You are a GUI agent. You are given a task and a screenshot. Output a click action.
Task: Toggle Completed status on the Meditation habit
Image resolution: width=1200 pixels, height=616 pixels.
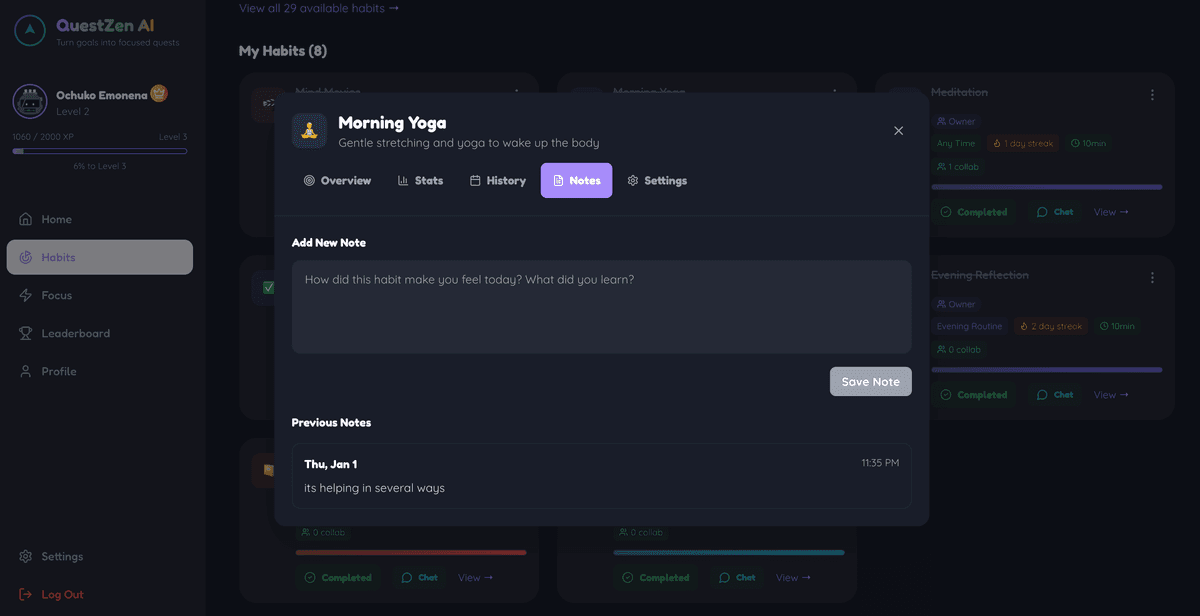click(x=974, y=211)
